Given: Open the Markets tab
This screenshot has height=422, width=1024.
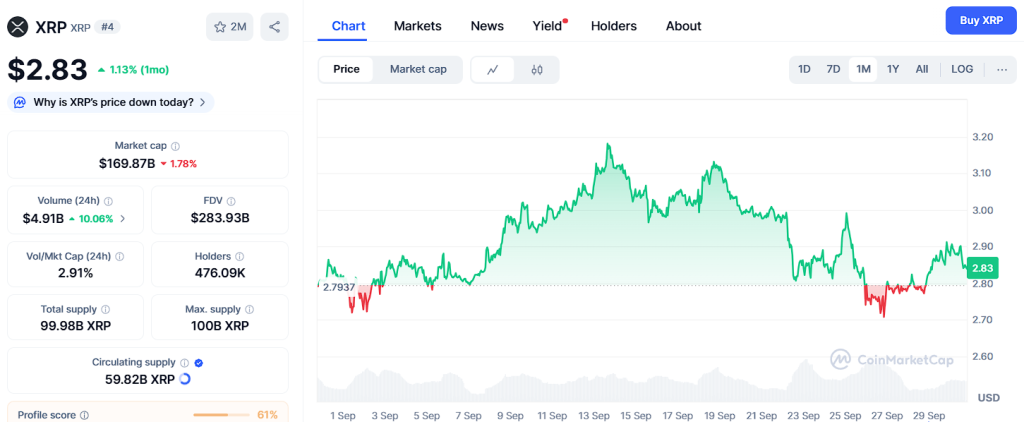Looking at the screenshot, I should tap(417, 26).
